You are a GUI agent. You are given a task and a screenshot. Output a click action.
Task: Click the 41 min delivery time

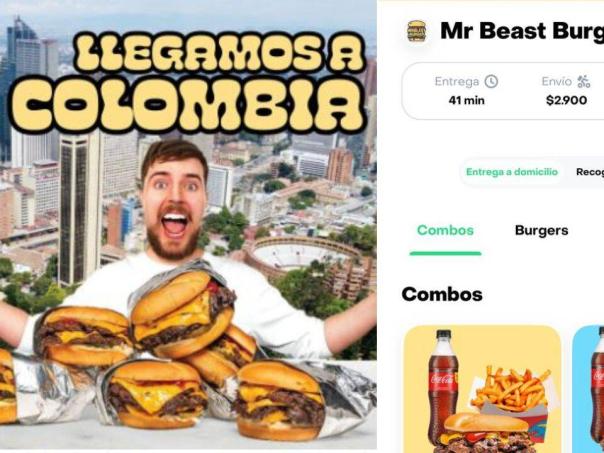[466, 101]
